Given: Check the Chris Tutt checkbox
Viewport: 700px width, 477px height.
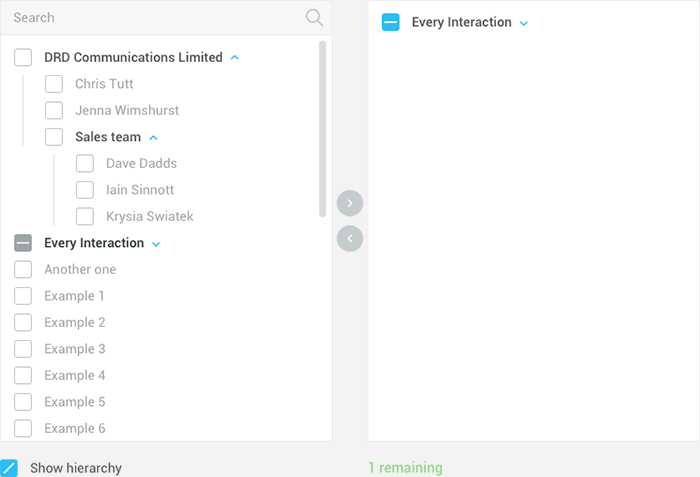Looking at the screenshot, I should (54, 84).
